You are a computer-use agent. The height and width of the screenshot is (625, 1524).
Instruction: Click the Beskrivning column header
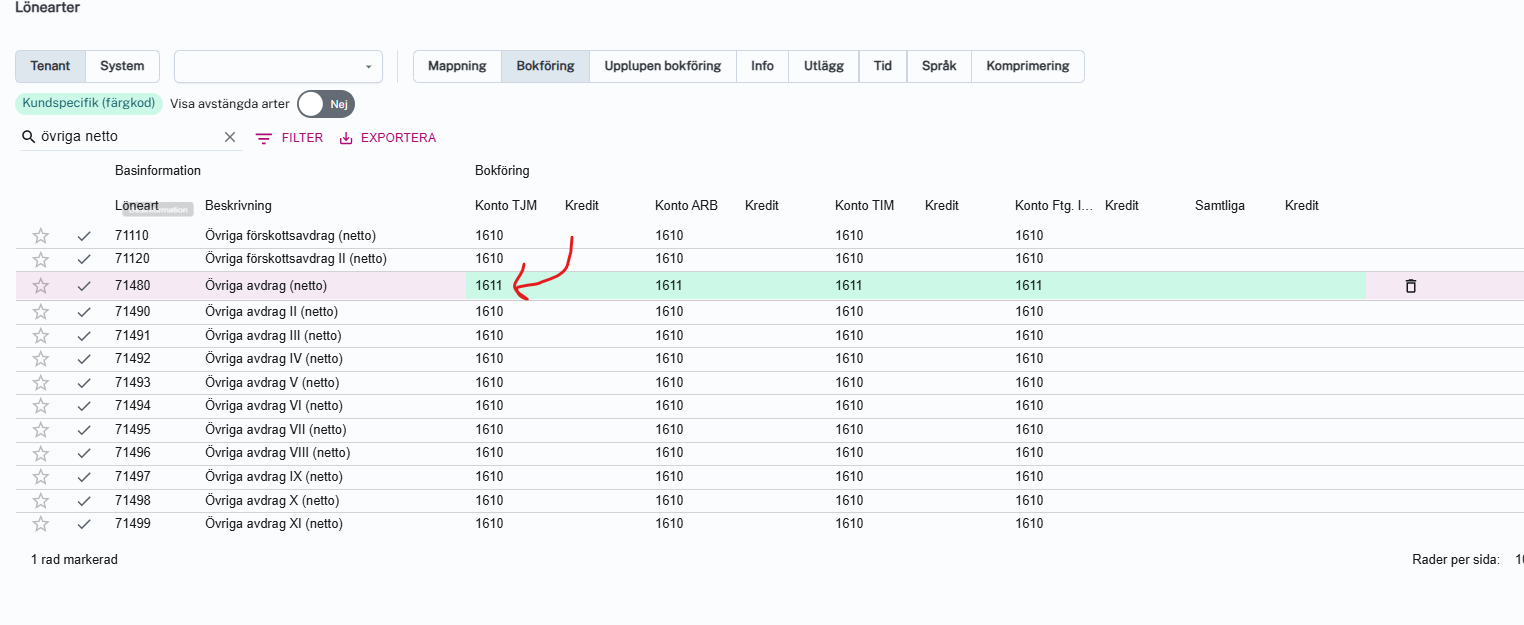pos(238,206)
